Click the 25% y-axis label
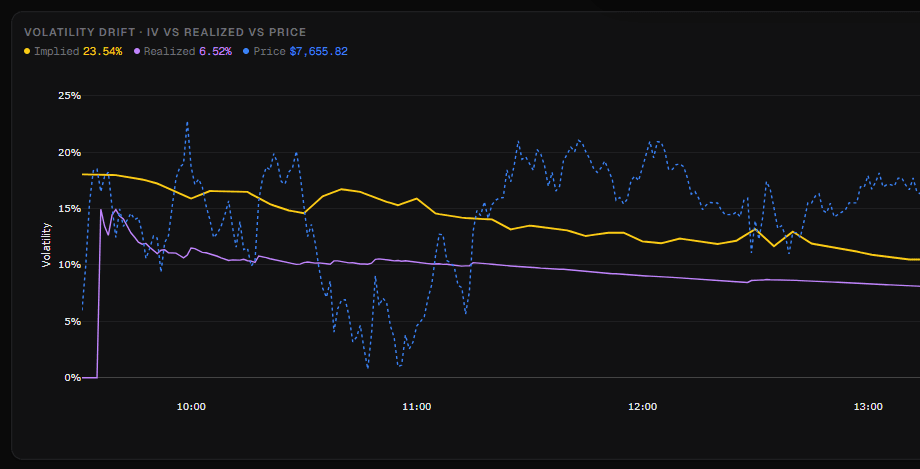 (x=69, y=96)
